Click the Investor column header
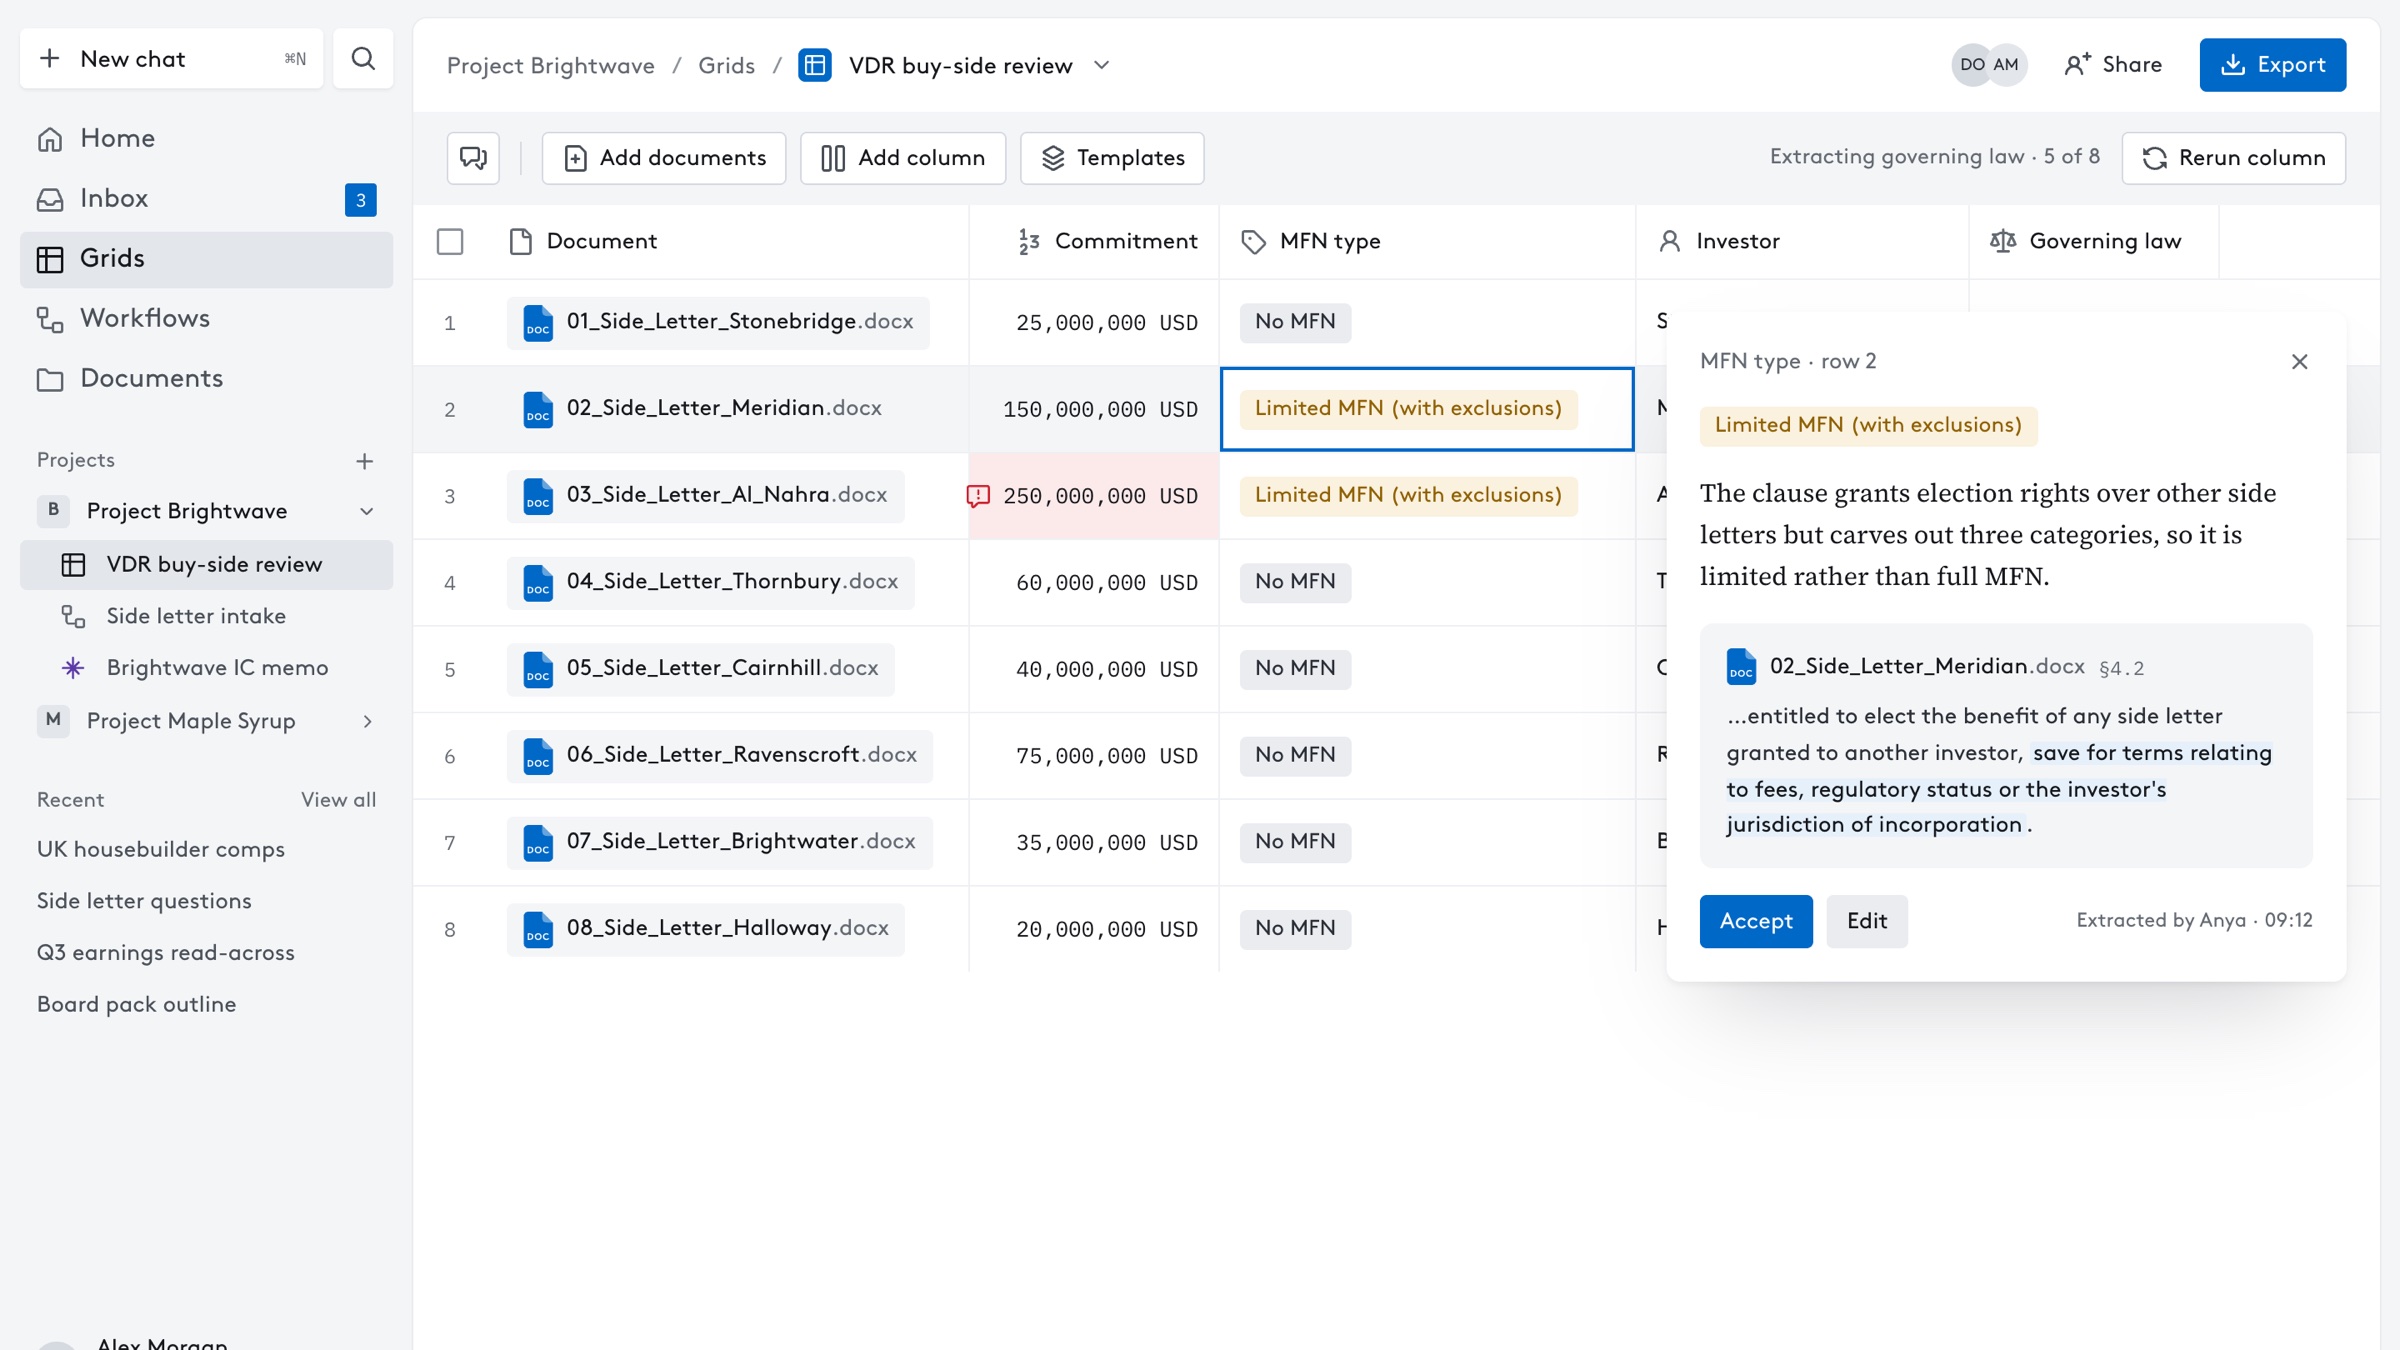2400x1350 pixels. (1802, 241)
